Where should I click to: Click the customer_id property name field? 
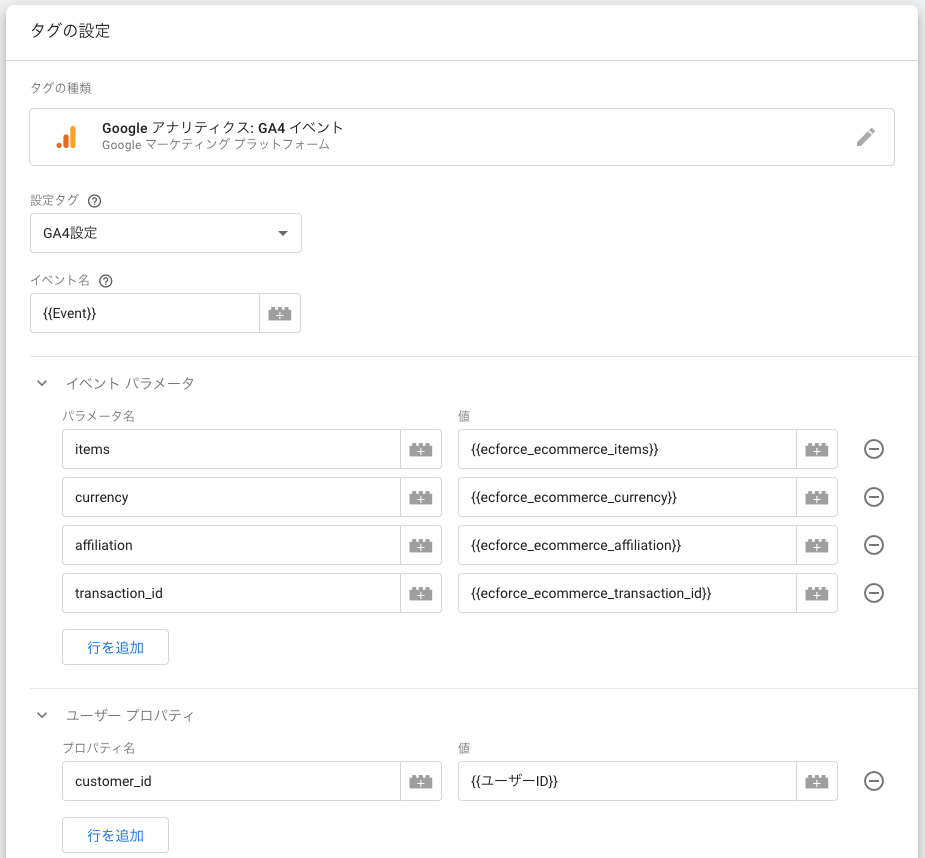(x=231, y=781)
